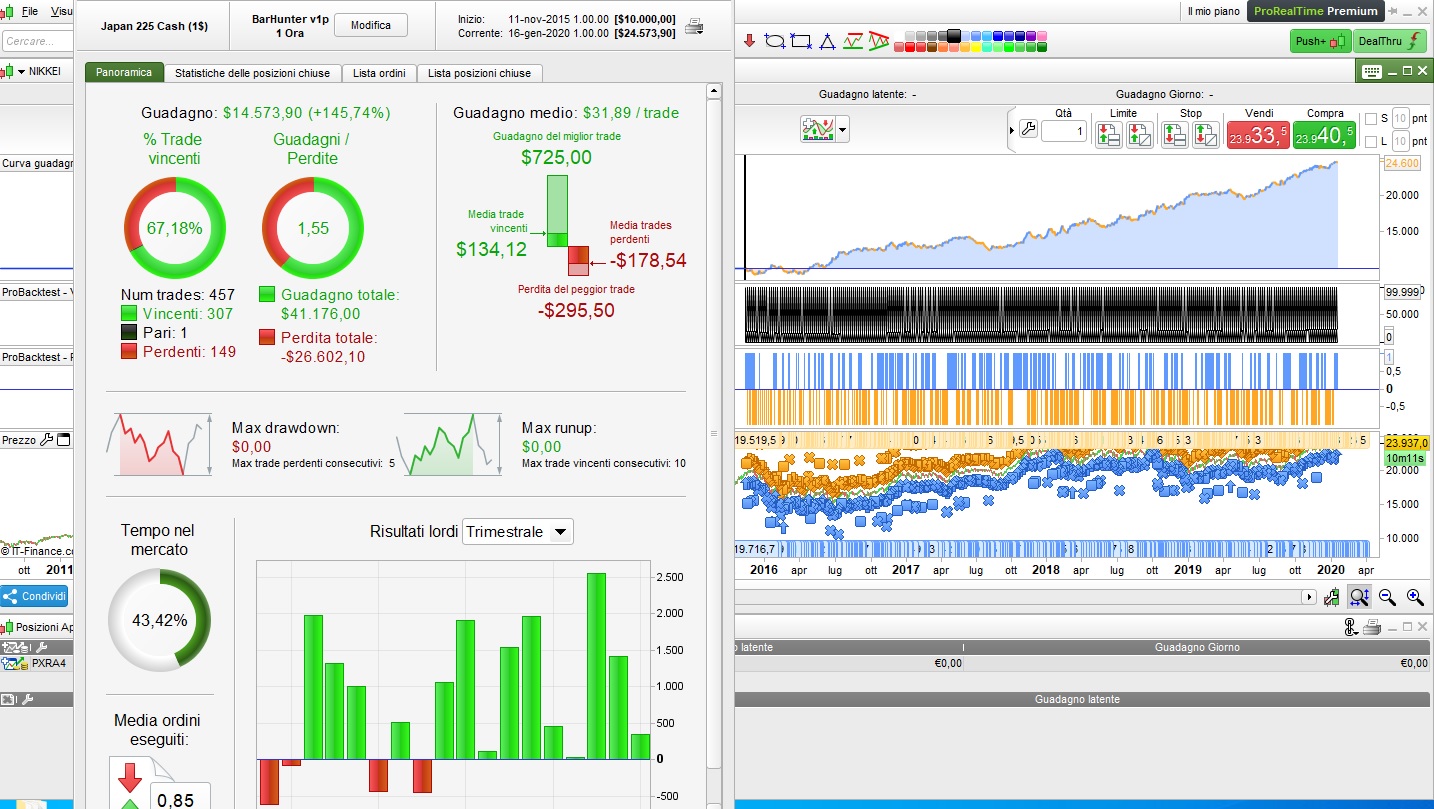The width and height of the screenshot is (1434, 809).
Task: Enable the S points checkbox
Action: tap(1370, 118)
